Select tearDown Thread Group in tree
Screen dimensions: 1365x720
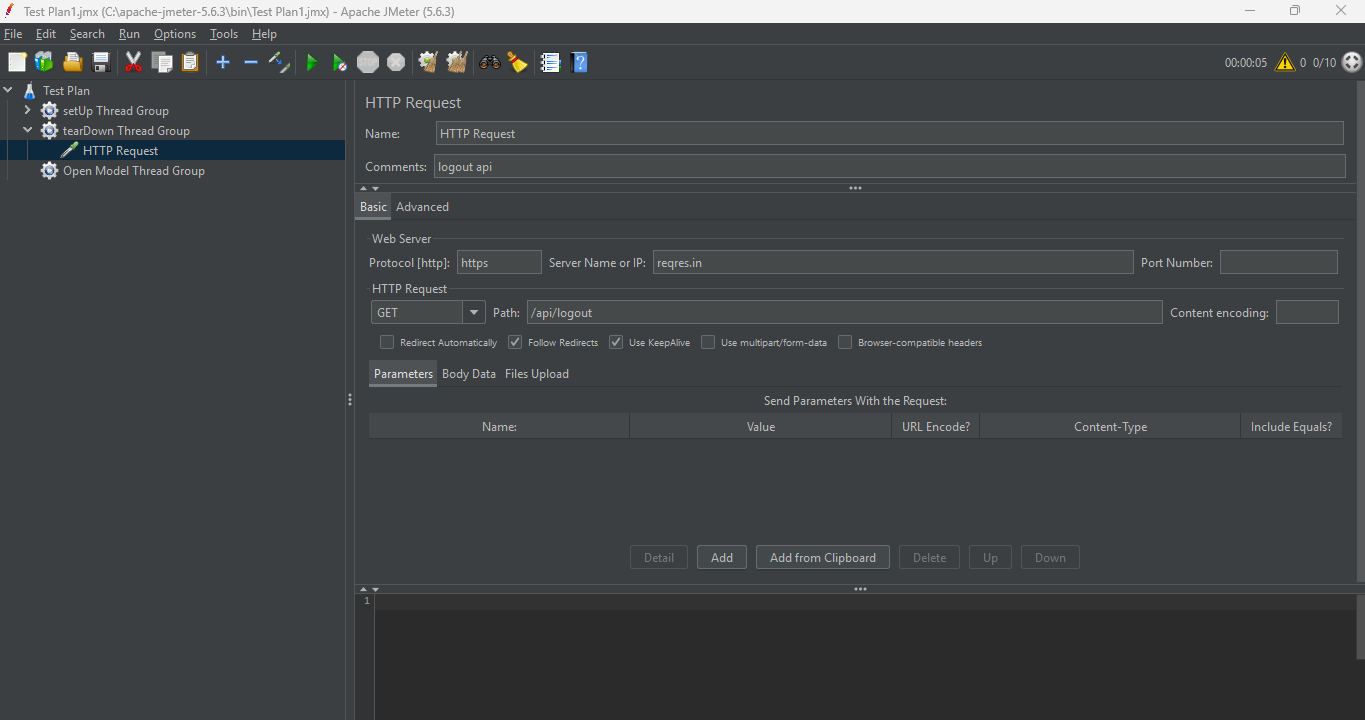click(126, 131)
